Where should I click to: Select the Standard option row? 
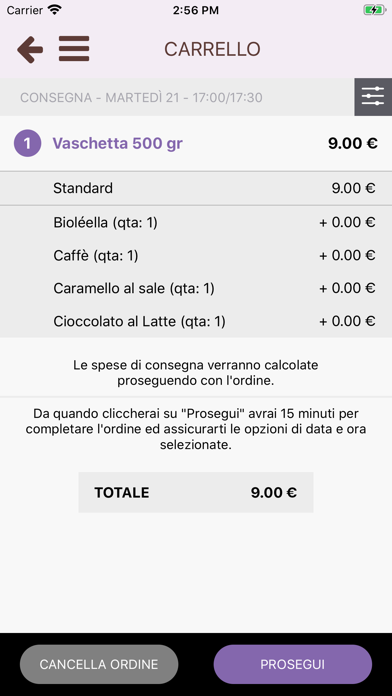pos(196,188)
